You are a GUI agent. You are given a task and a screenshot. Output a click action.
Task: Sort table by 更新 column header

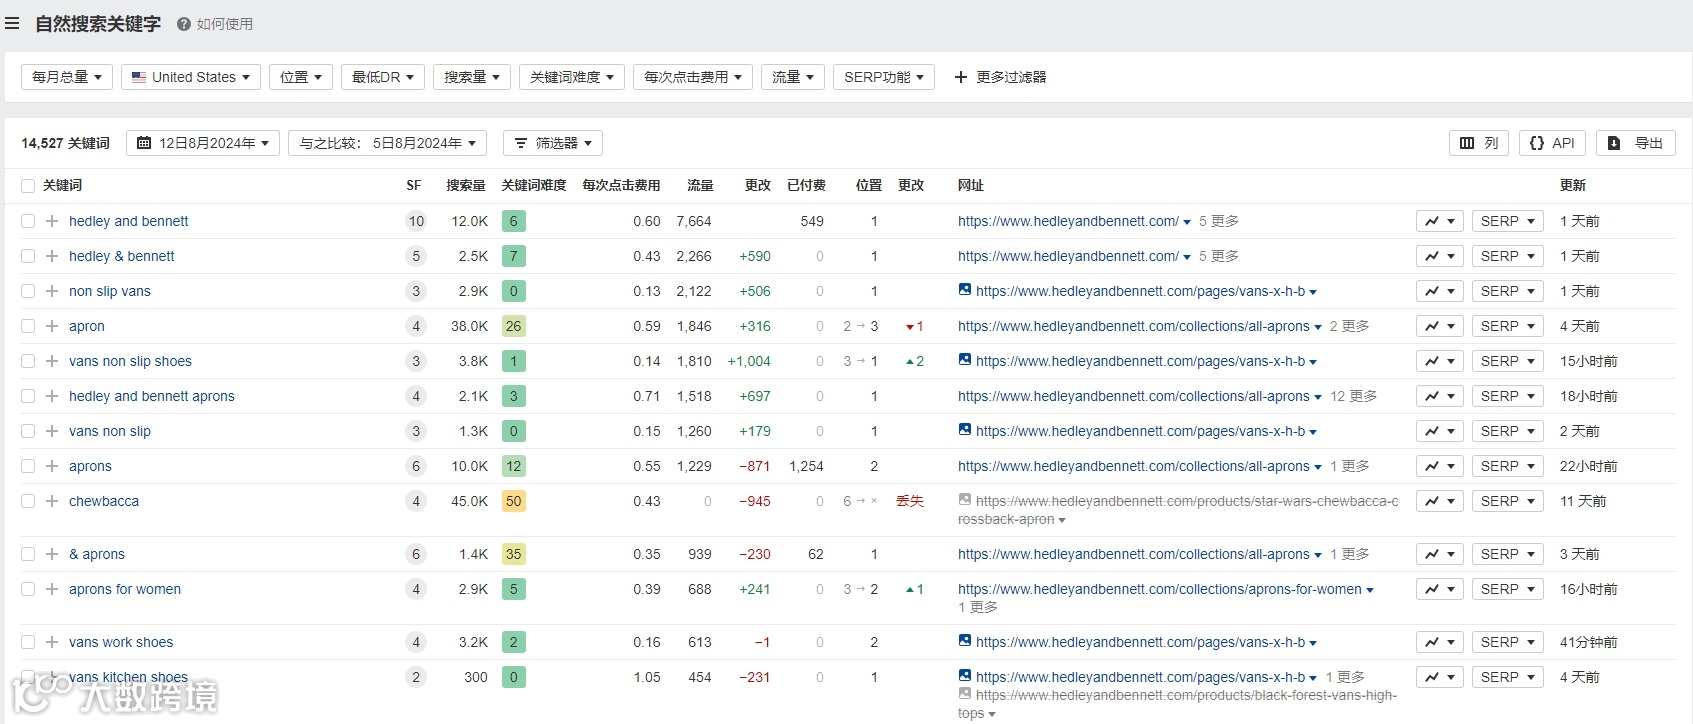pyautogui.click(x=1573, y=185)
